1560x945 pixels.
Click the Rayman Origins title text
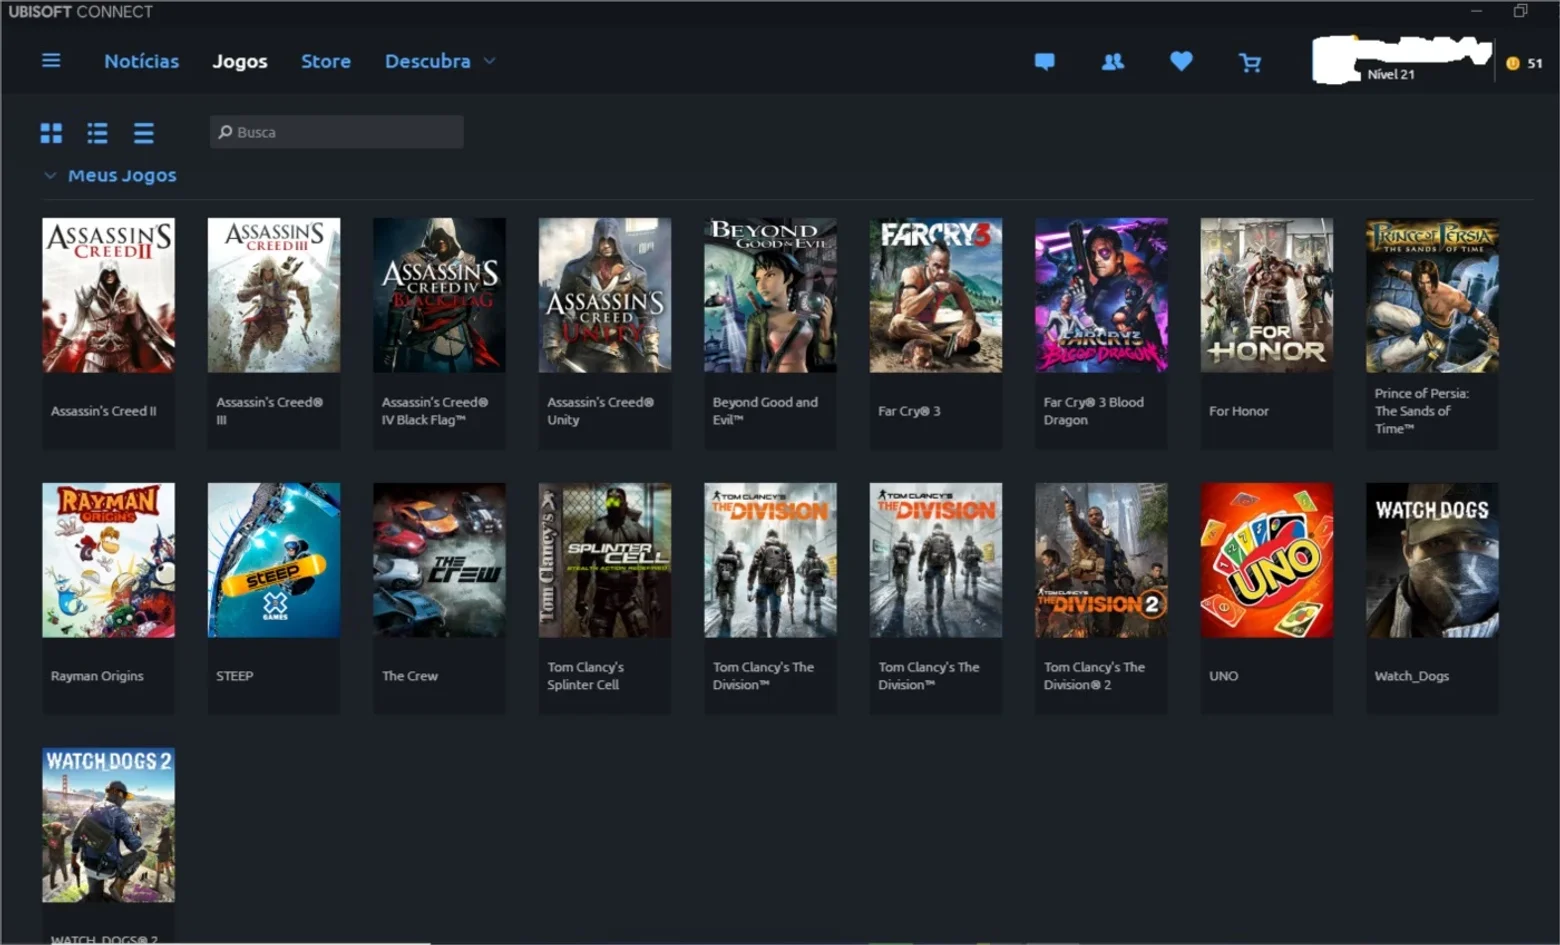(97, 676)
